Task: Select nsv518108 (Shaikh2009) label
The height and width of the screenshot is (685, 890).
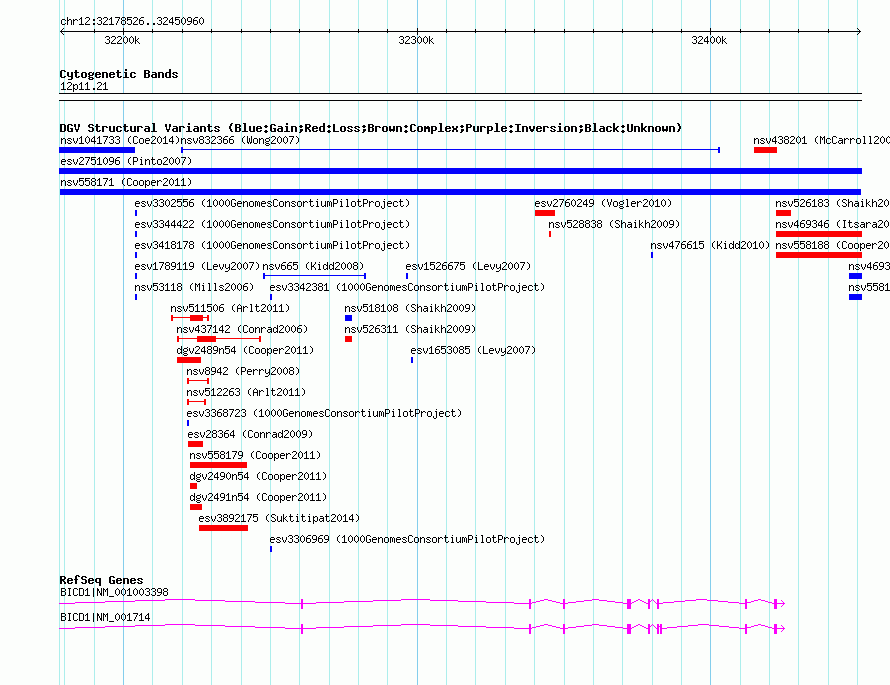Action: point(410,308)
